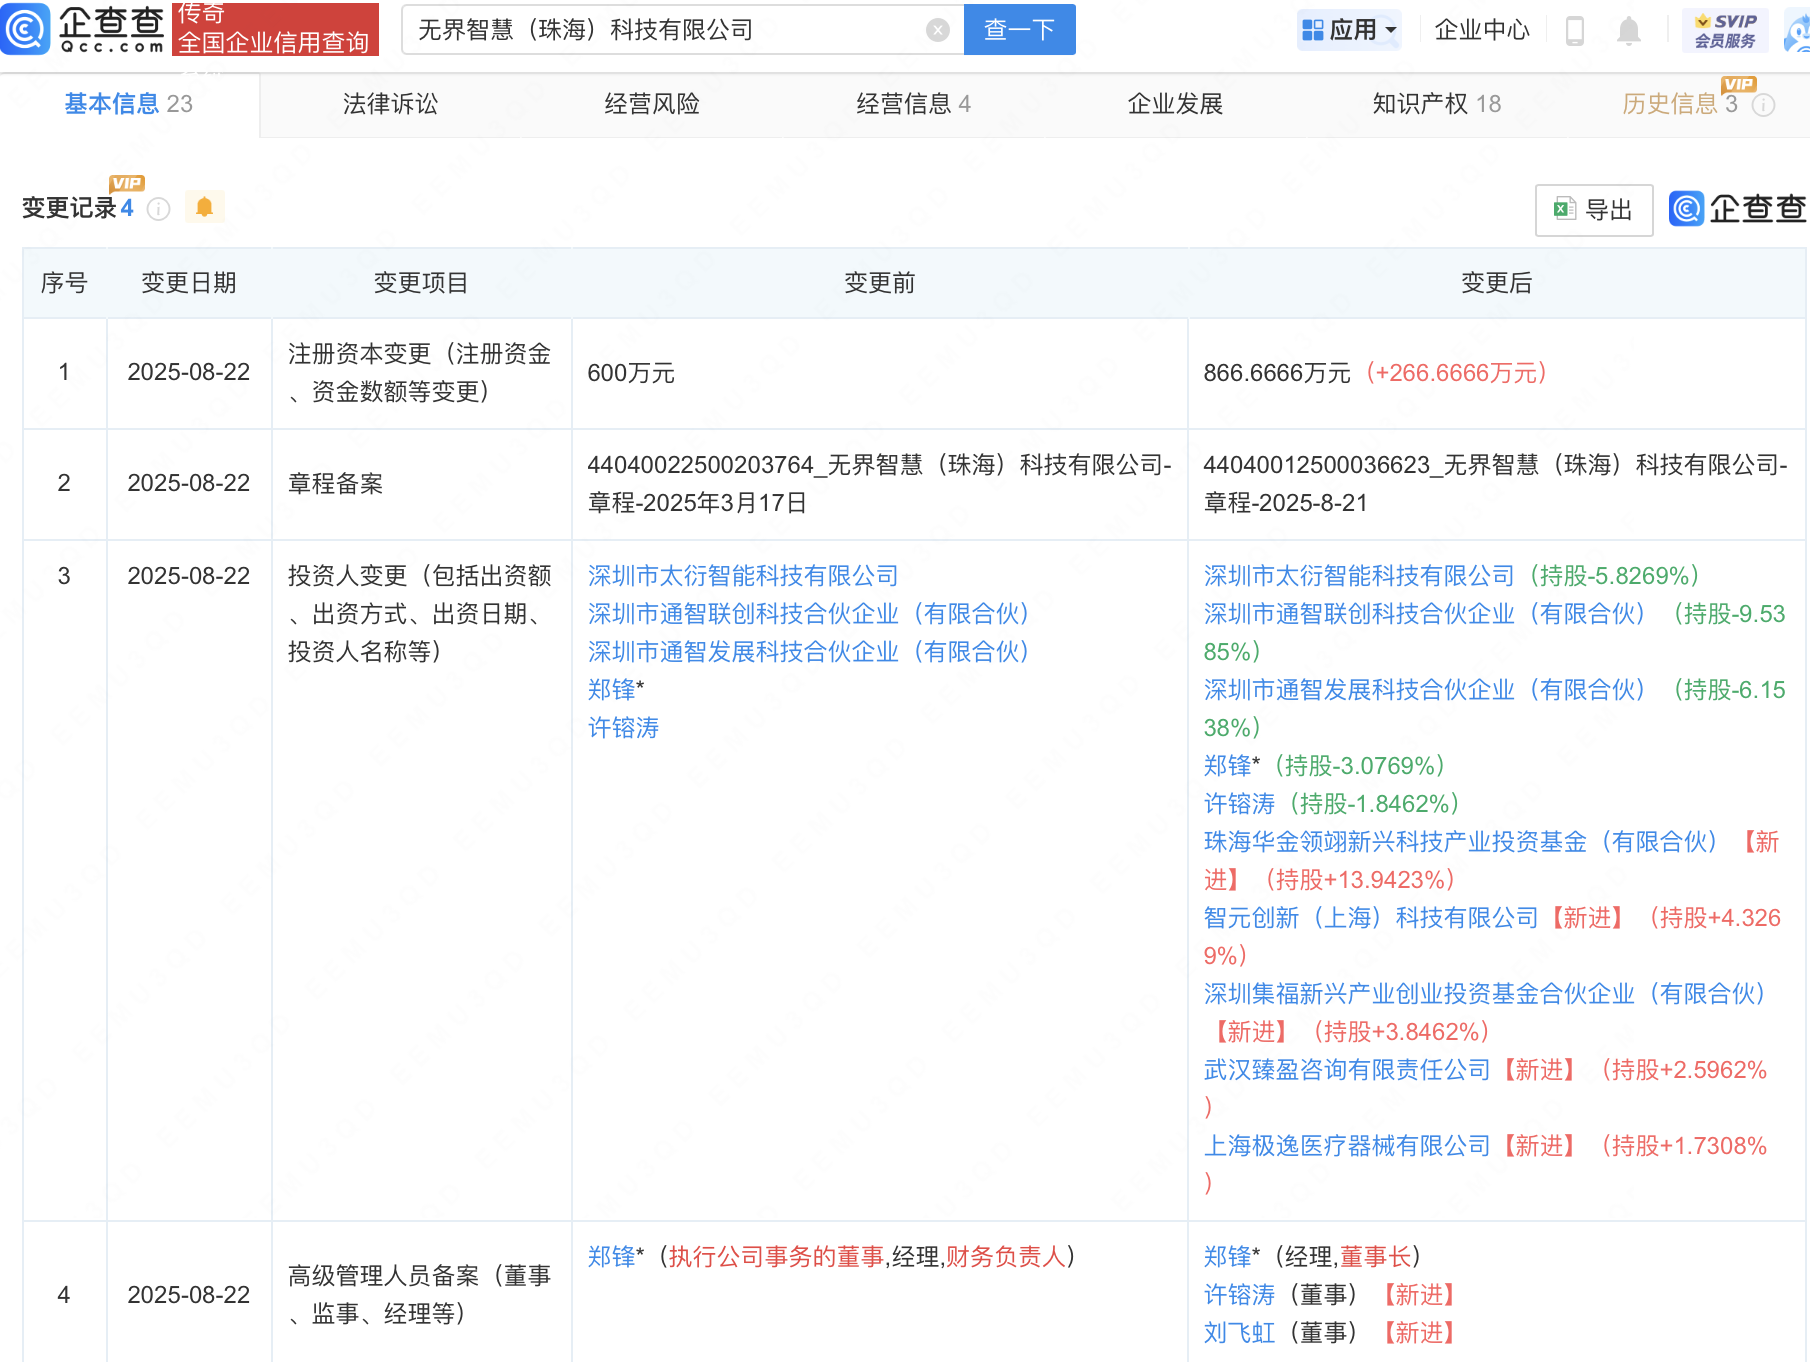1810x1362 pixels.
Task: Open 郑锋 (经理,董事长) link
Action: point(1228,1257)
